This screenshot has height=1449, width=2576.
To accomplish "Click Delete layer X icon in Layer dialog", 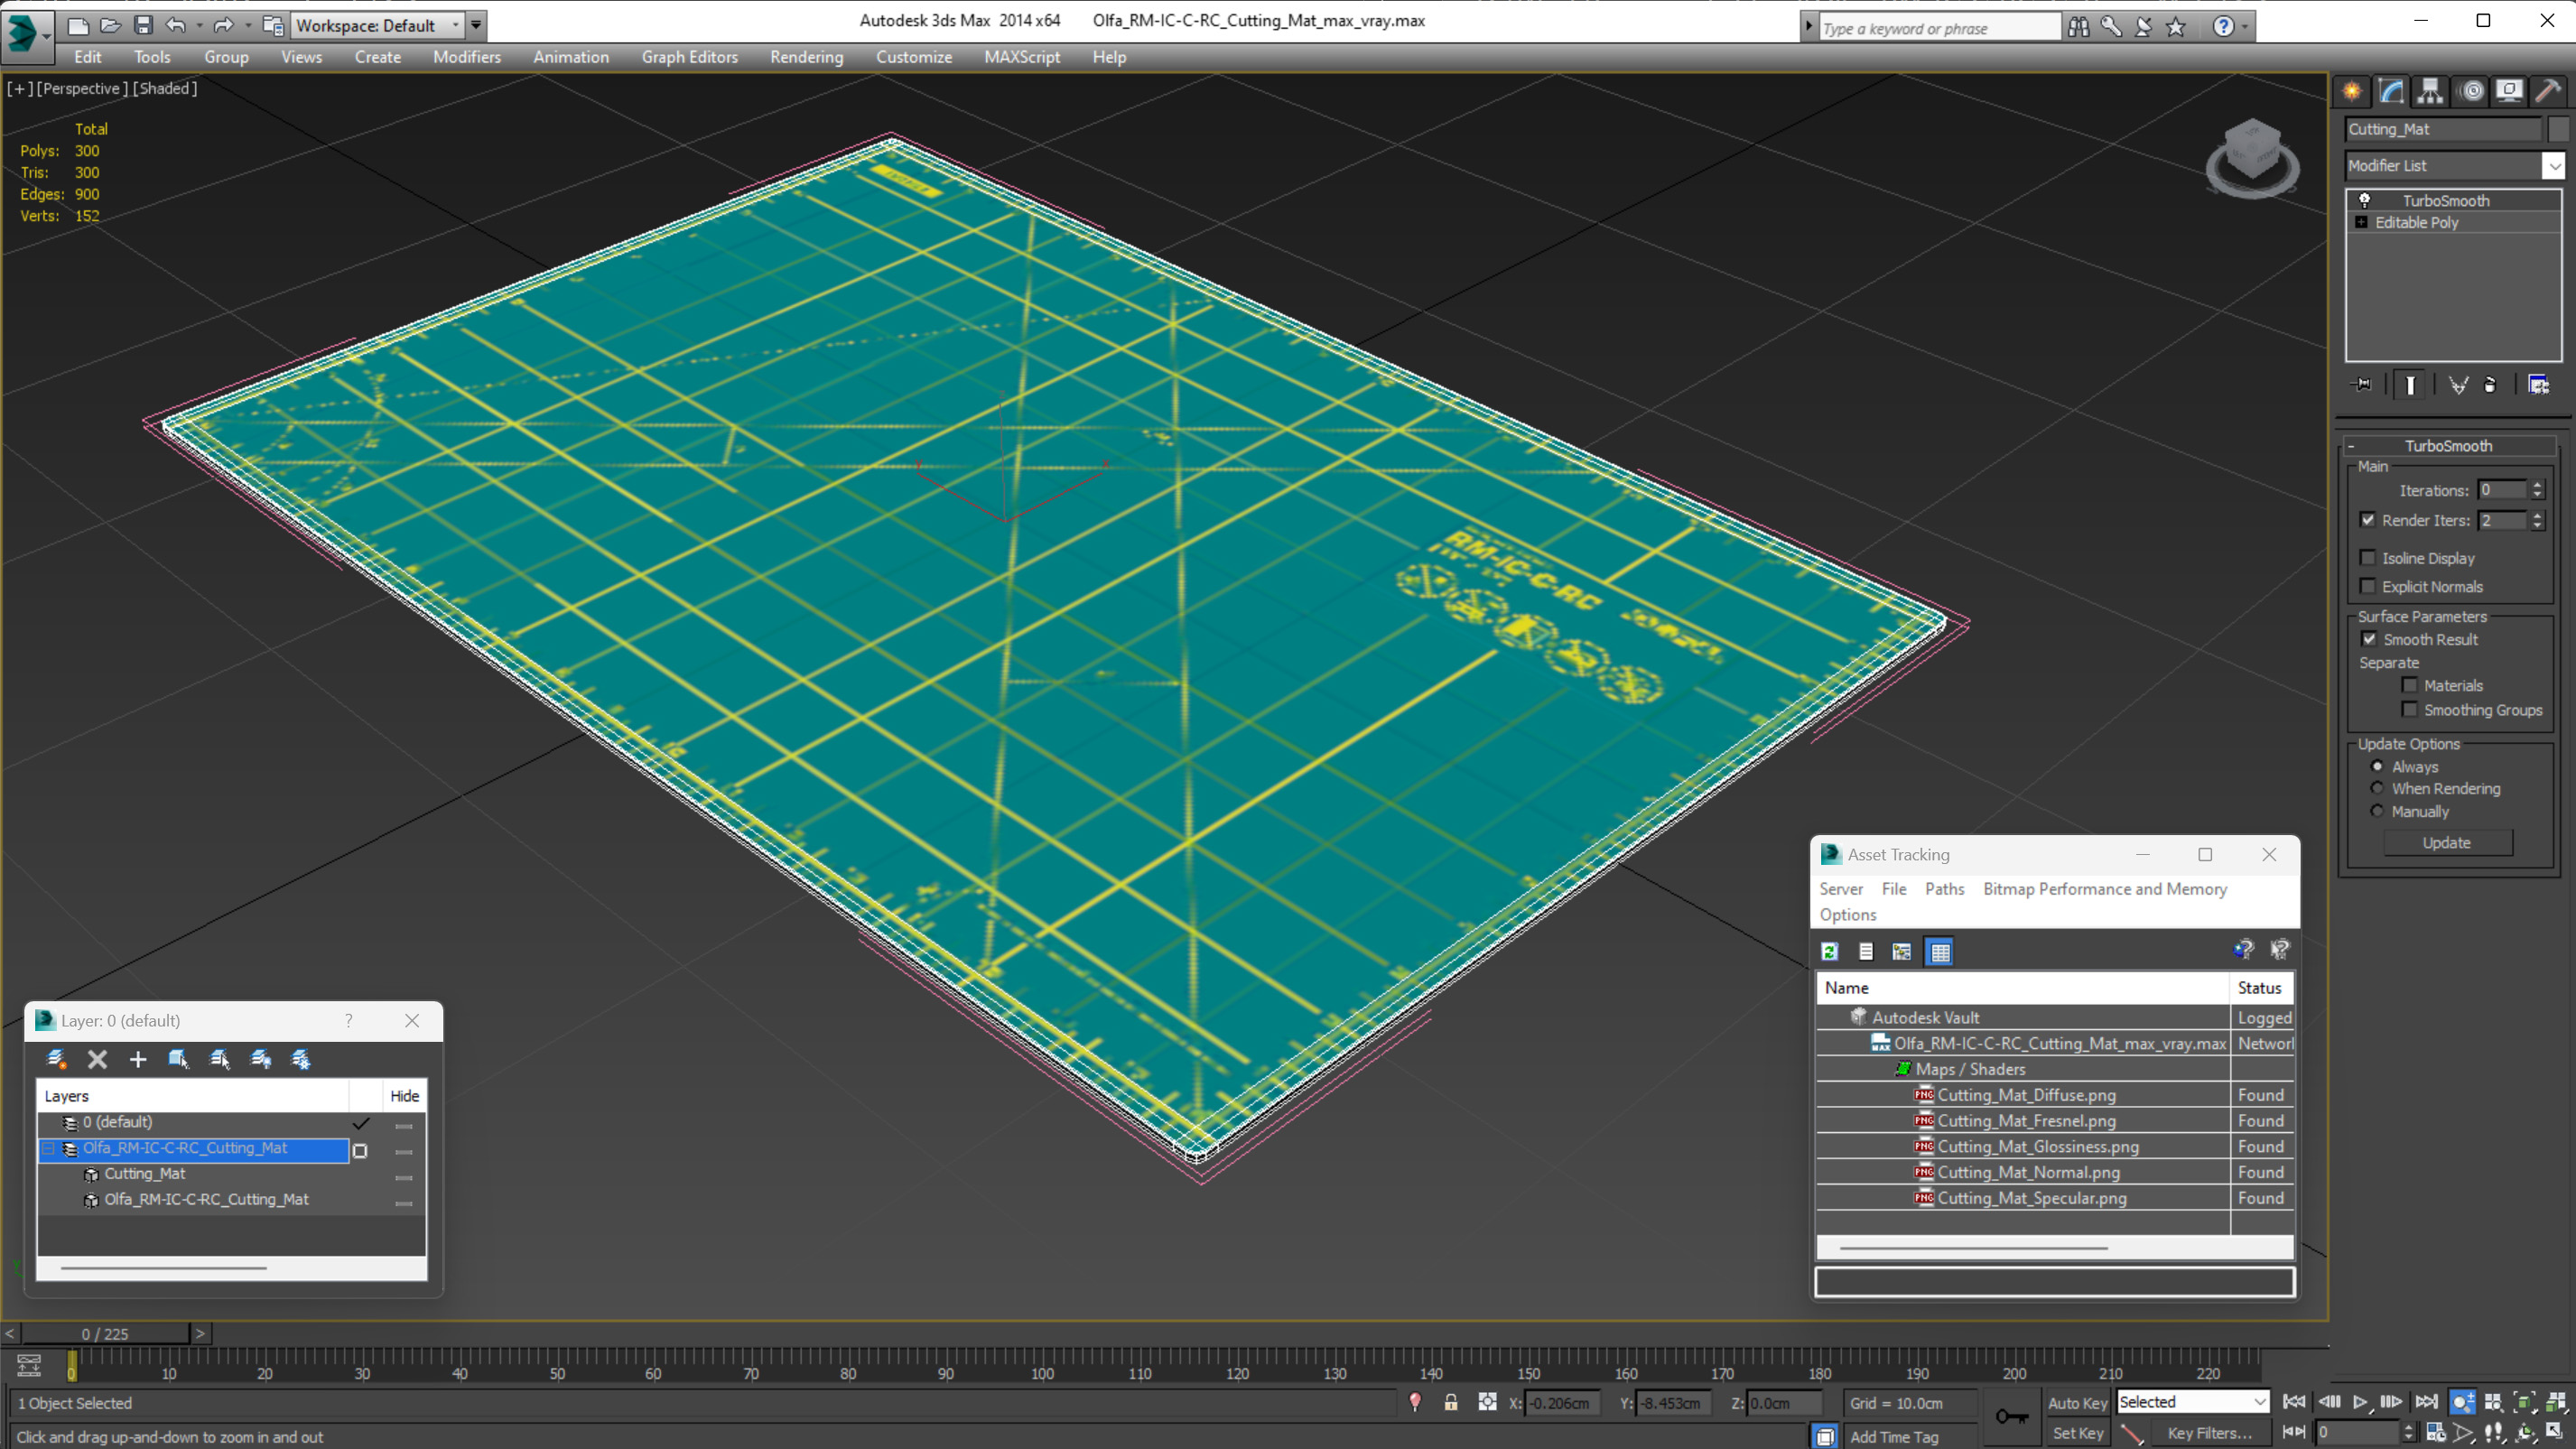I will 97,1059.
